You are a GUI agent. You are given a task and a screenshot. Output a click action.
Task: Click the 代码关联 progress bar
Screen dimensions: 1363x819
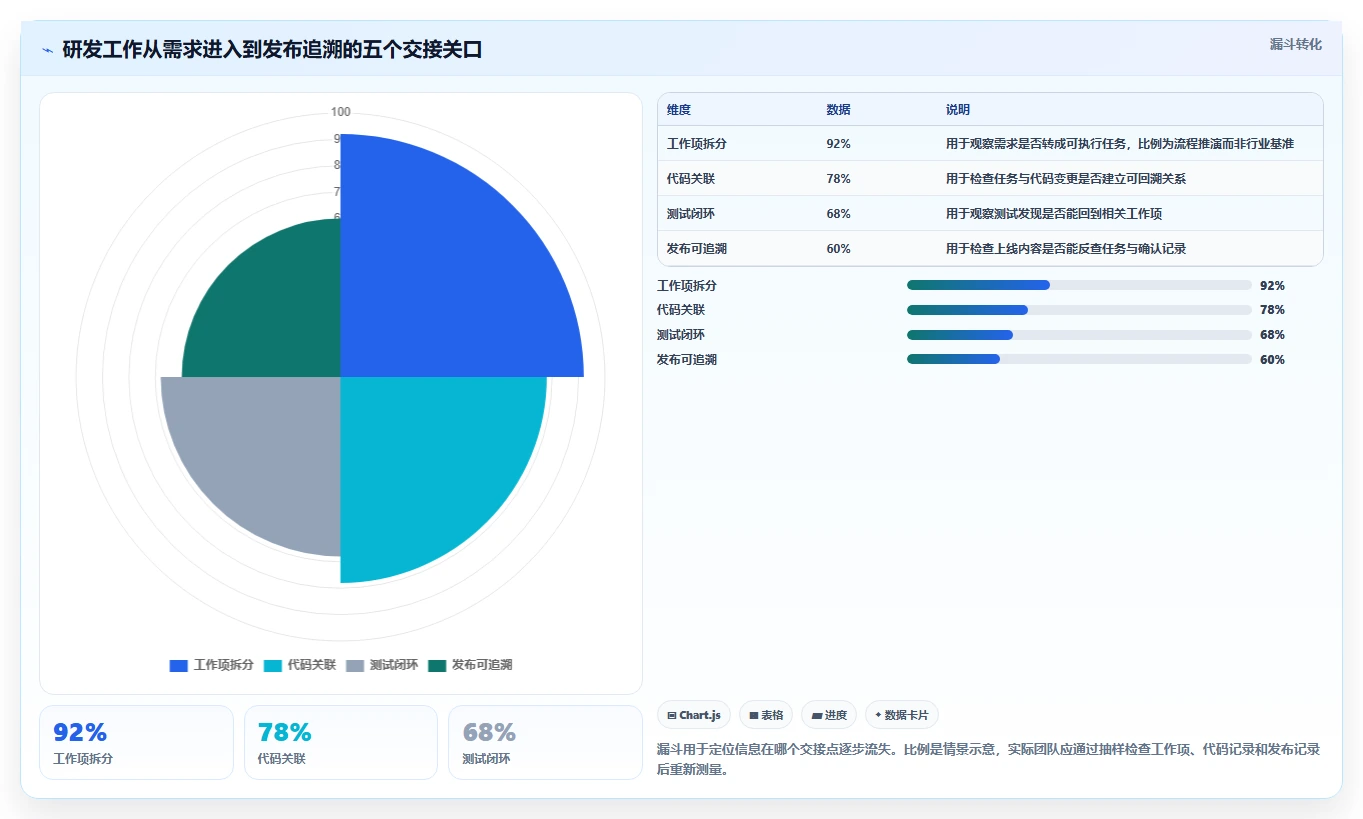pos(1079,310)
